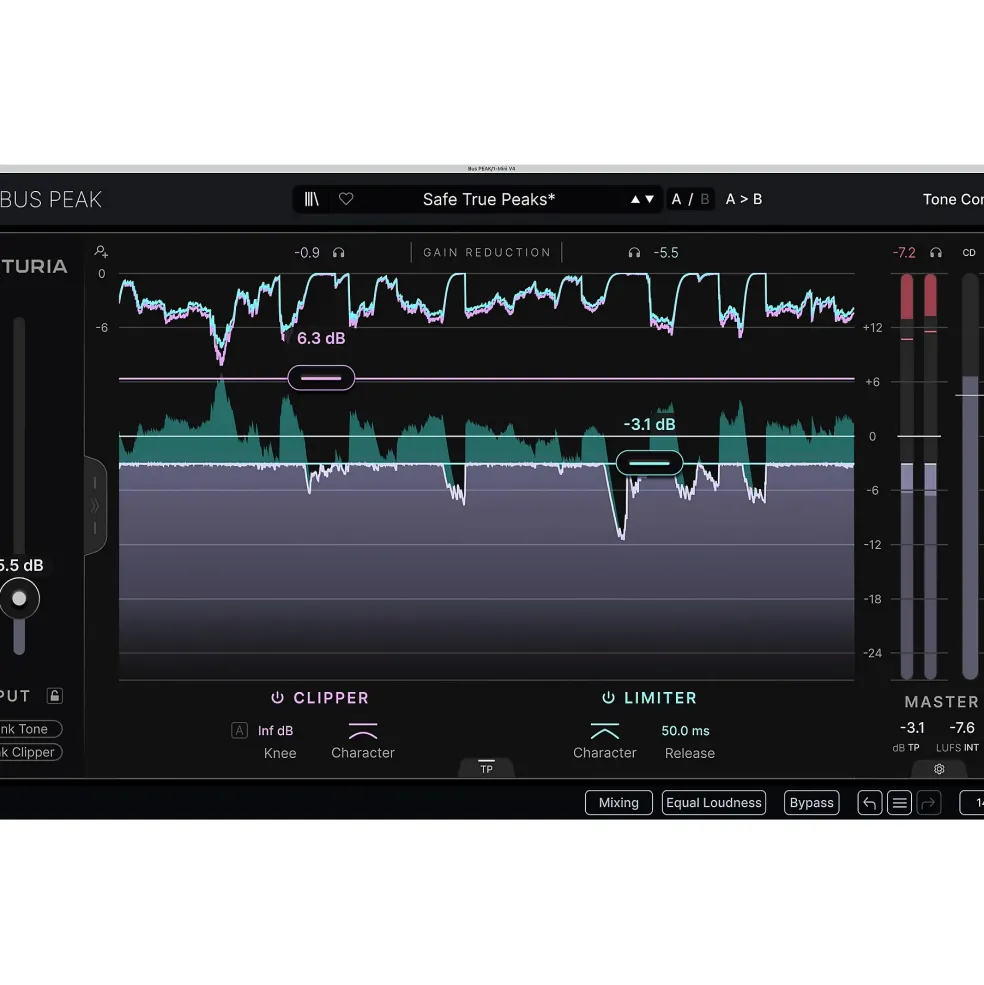Copy settings with A > B
This screenshot has height=985, width=984.
pos(744,199)
